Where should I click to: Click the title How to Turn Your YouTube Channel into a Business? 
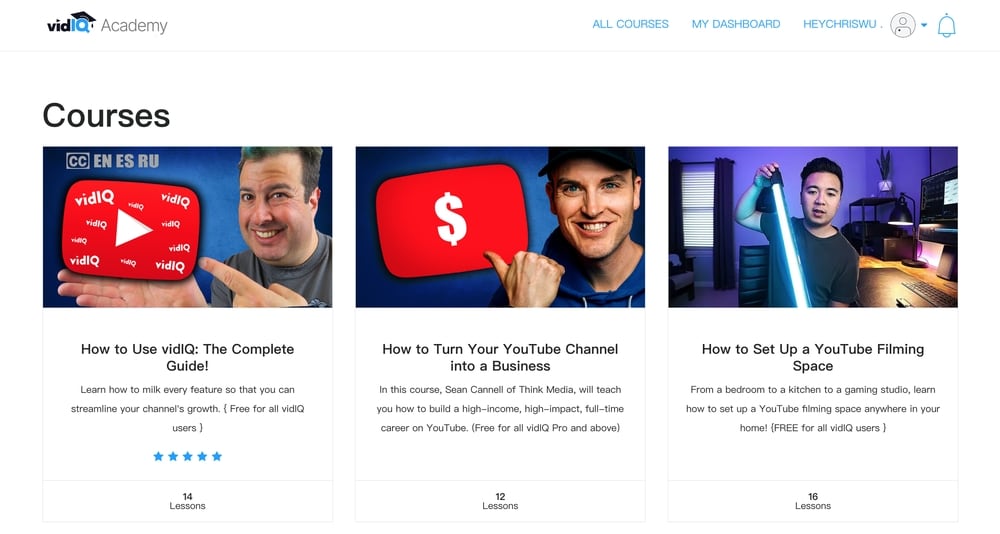[x=500, y=357]
